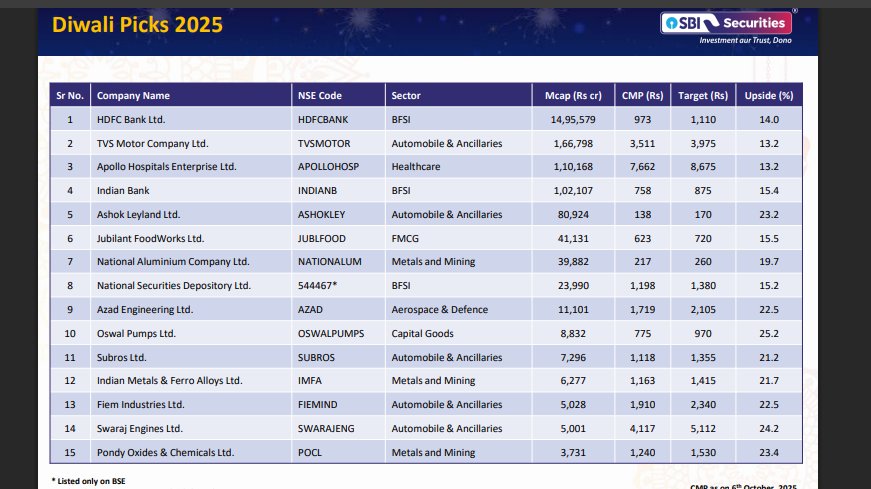The height and width of the screenshot is (489, 871).
Task: Select the Sr No. column header
Action: pyautogui.click(x=70, y=96)
